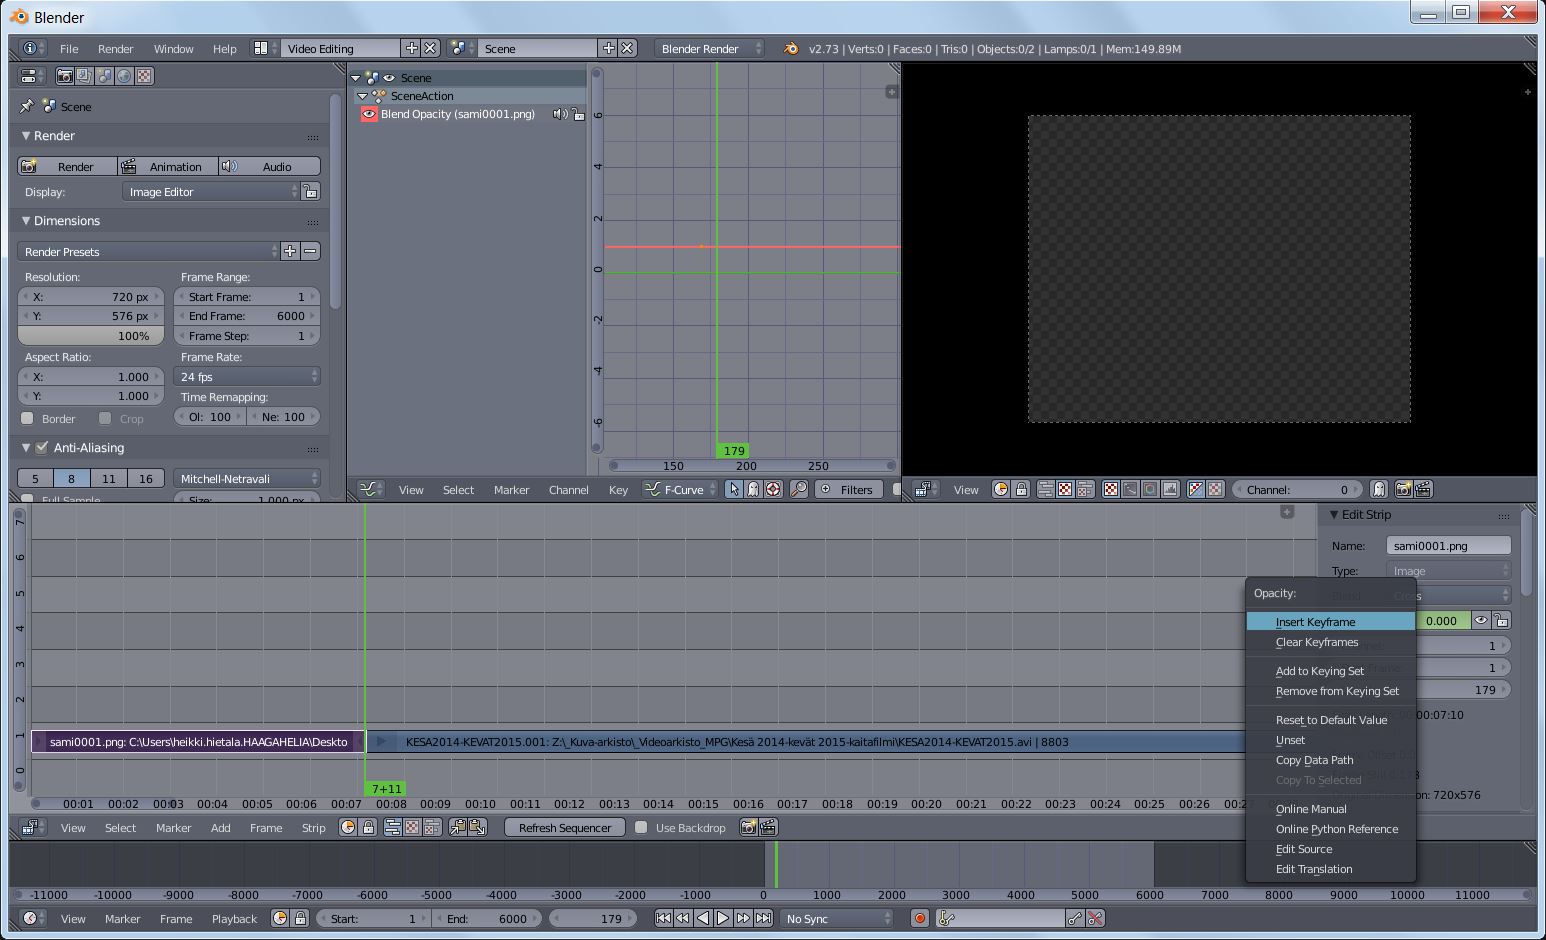Open the Render tab icon in Properties header
The height and width of the screenshot is (940, 1546).
click(x=65, y=76)
